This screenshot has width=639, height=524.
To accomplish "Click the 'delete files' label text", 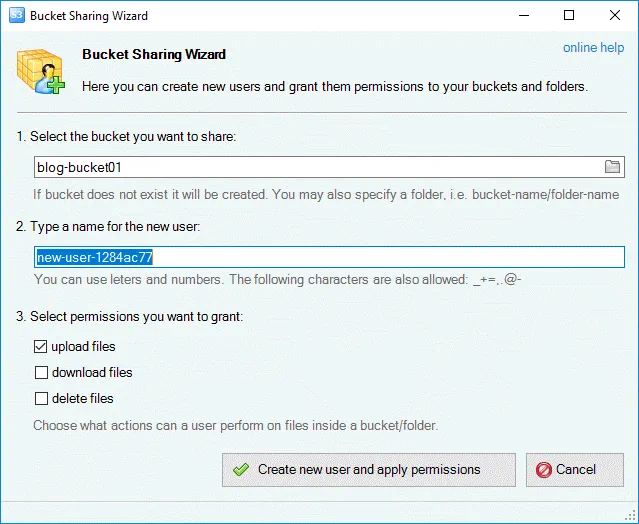I will (x=82, y=399).
